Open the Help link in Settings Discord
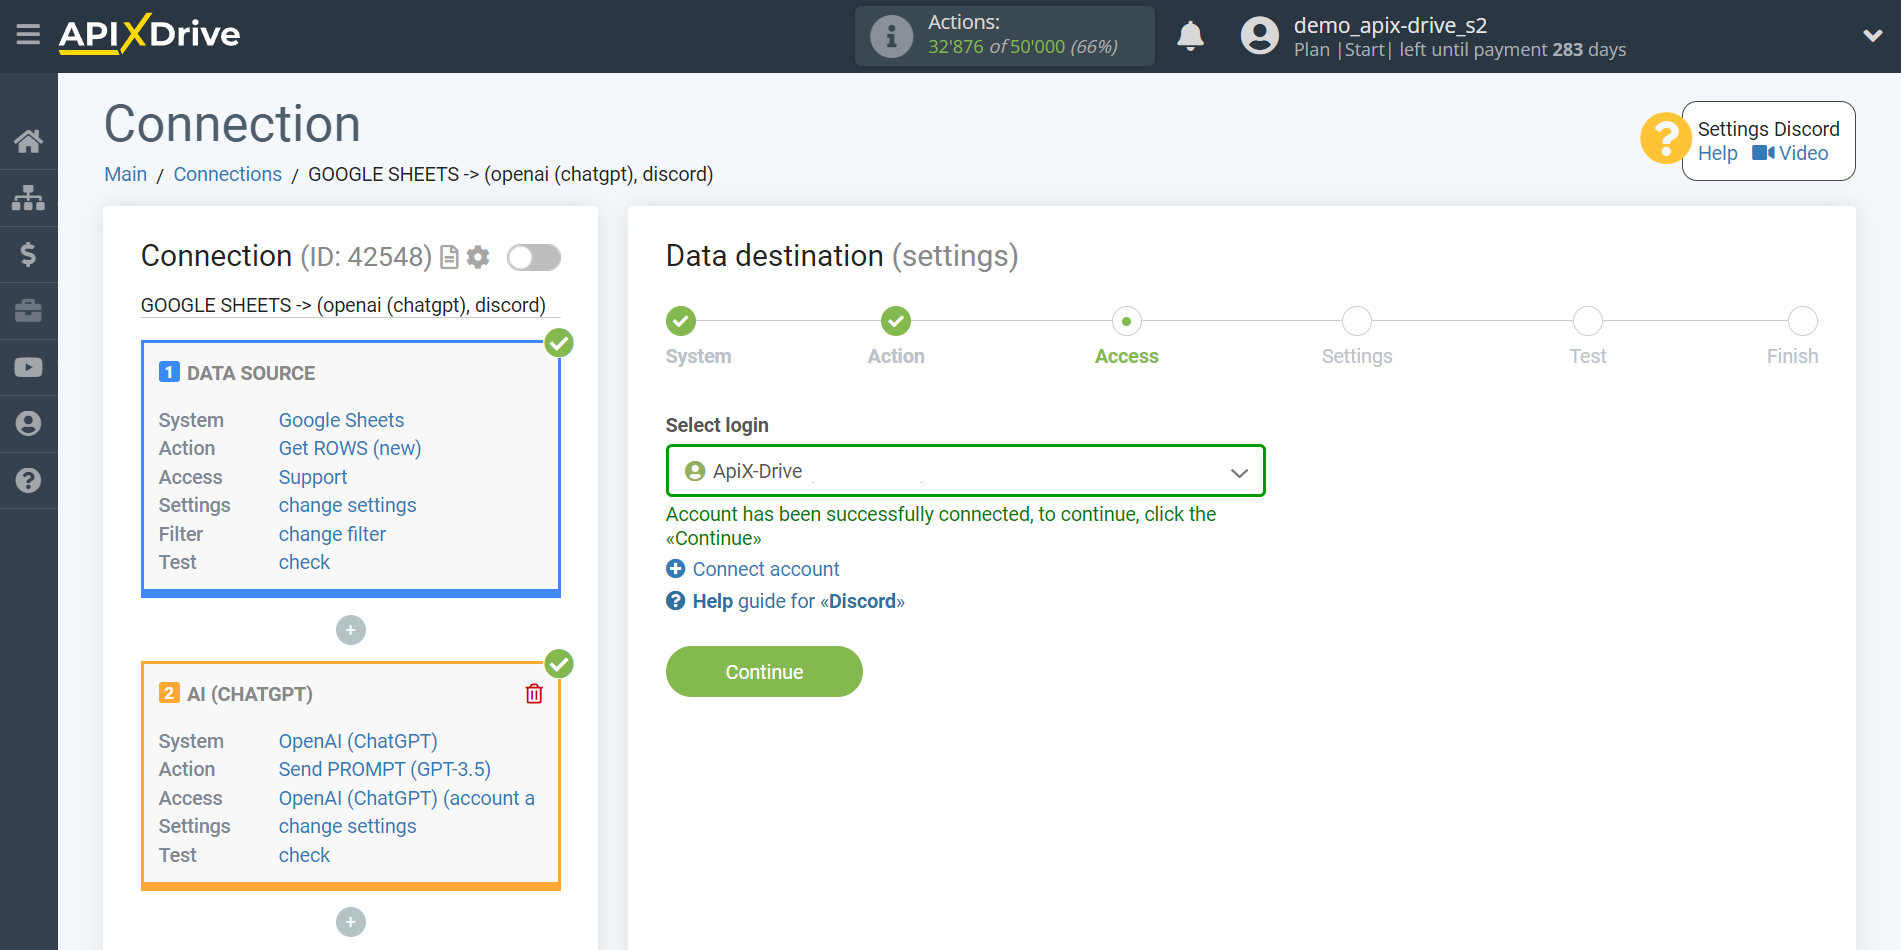Viewport: 1901px width, 950px height. 1717,153
